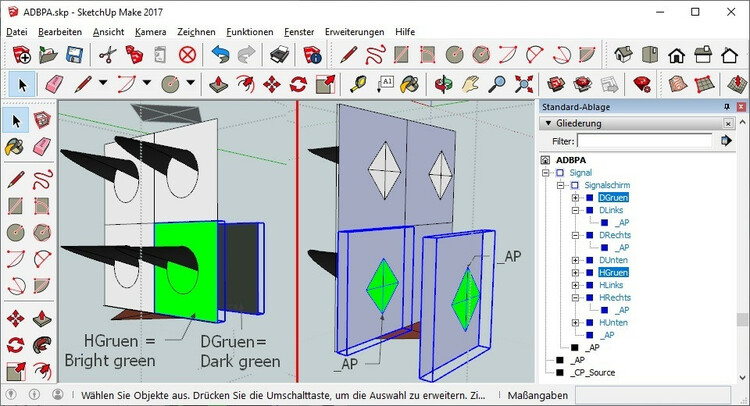Open Extension Manager ruby icon

642,84
